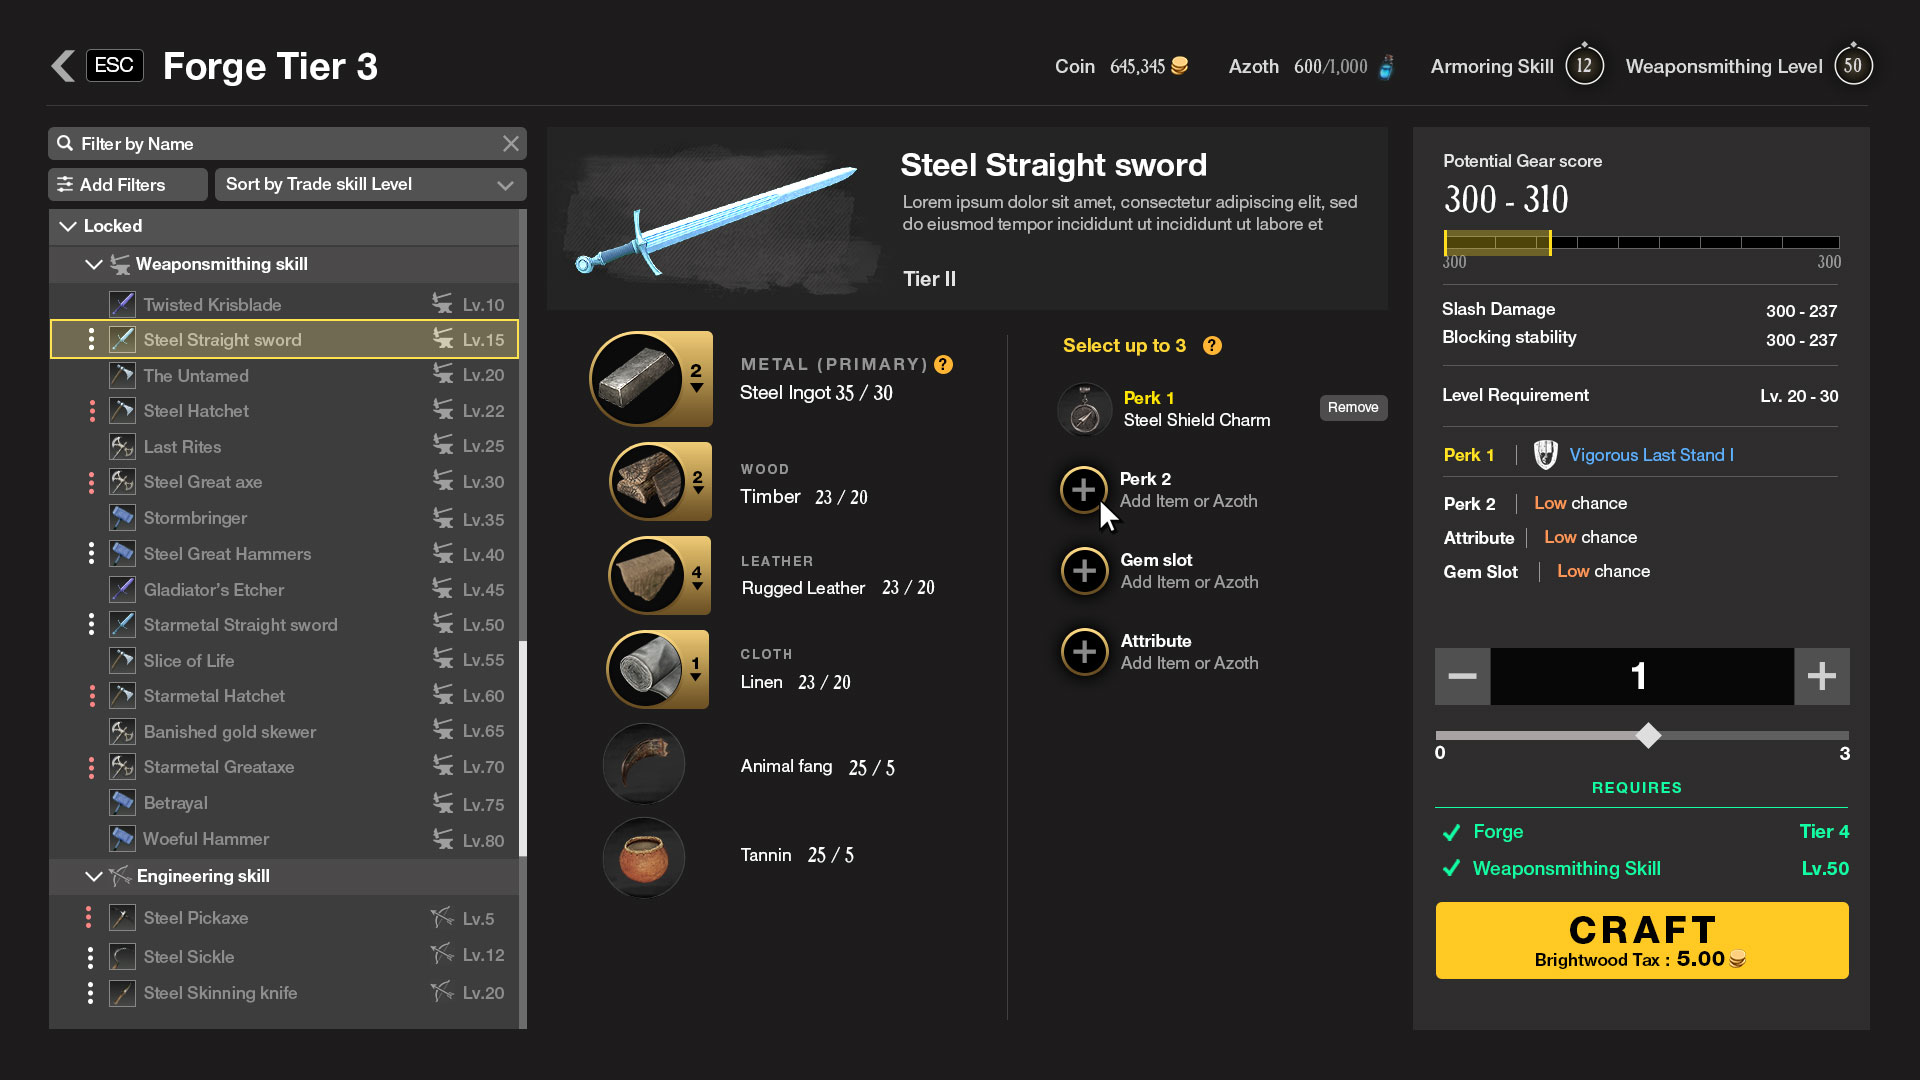The height and width of the screenshot is (1080, 1920).
Task: Open Sort by Trade skill Level dropdown
Action: (370, 185)
